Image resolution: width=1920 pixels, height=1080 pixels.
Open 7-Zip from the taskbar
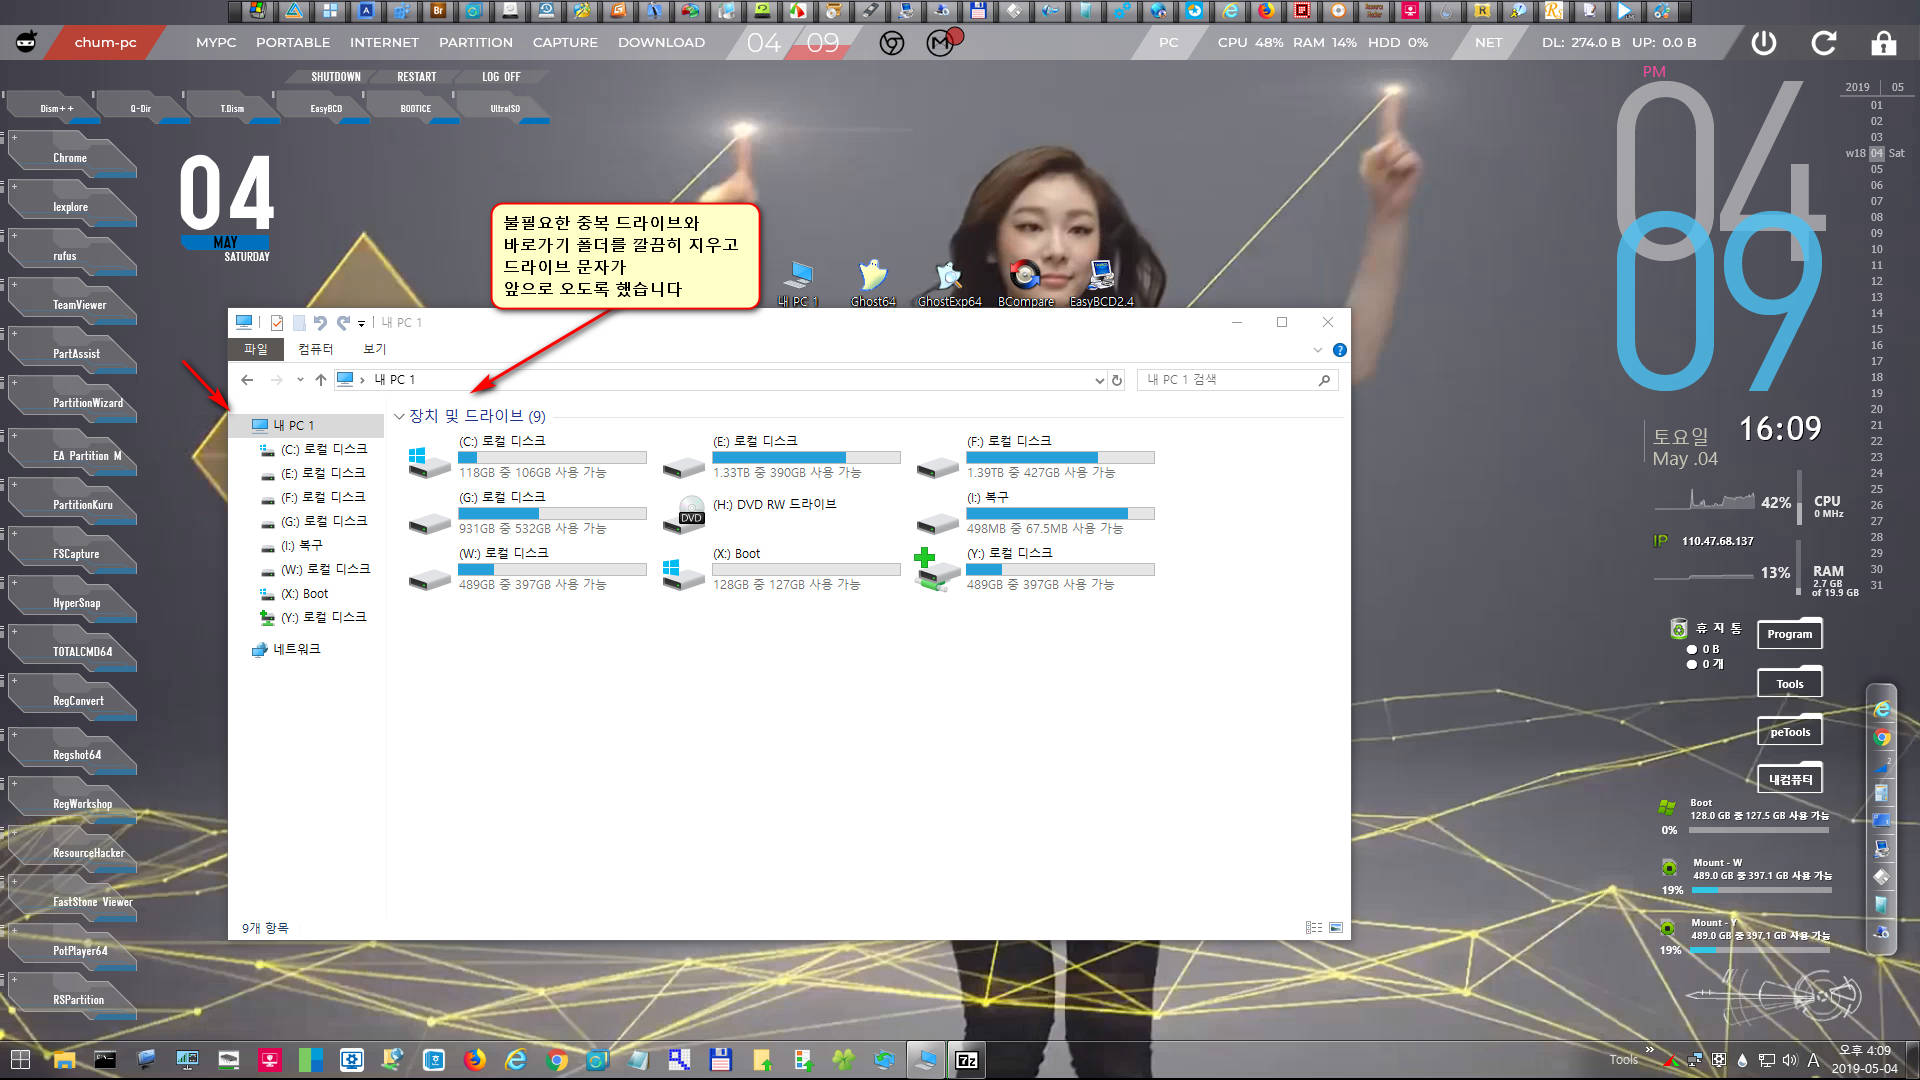pyautogui.click(x=967, y=1060)
